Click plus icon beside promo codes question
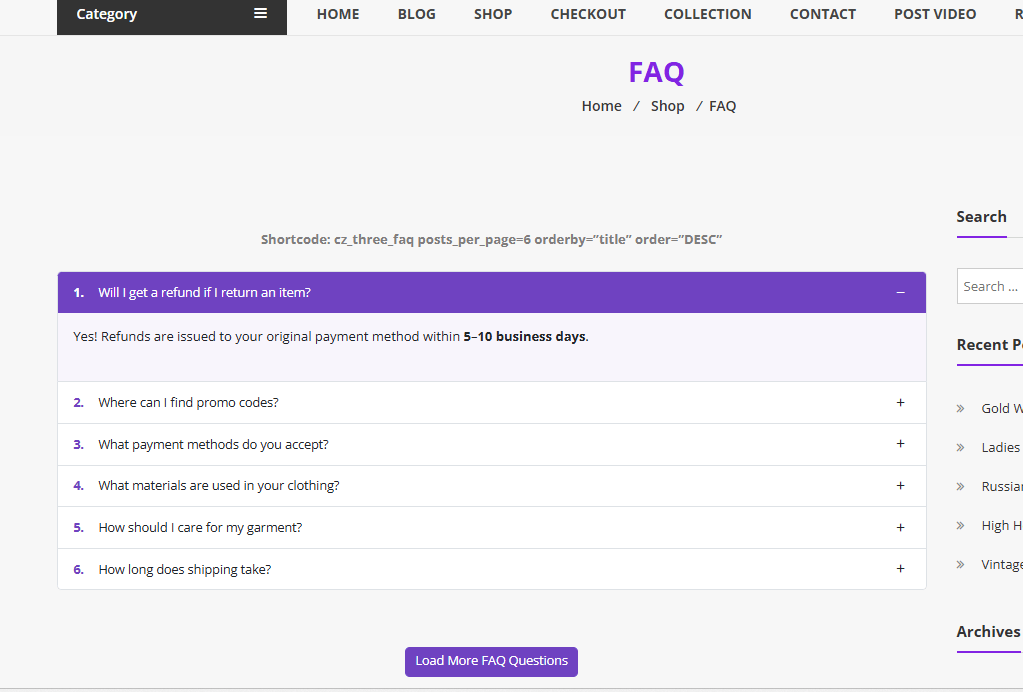Image resolution: width=1023 pixels, height=692 pixels. tap(900, 402)
